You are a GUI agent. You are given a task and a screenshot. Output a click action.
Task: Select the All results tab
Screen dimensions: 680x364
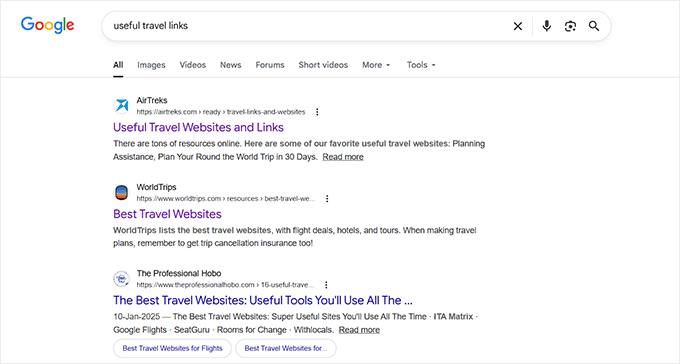point(118,65)
